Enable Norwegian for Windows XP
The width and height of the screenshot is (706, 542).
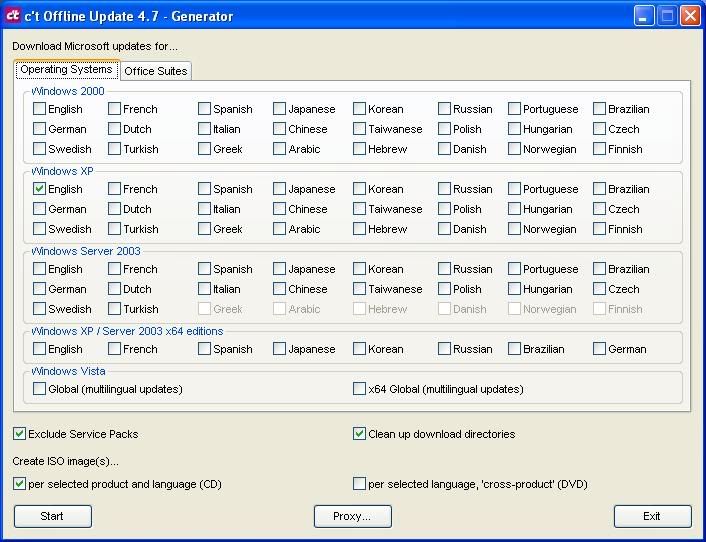tap(514, 229)
